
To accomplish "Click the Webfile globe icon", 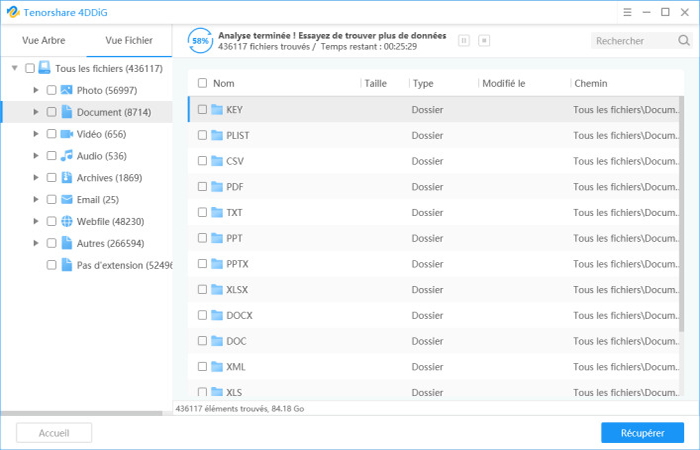I will pos(67,221).
